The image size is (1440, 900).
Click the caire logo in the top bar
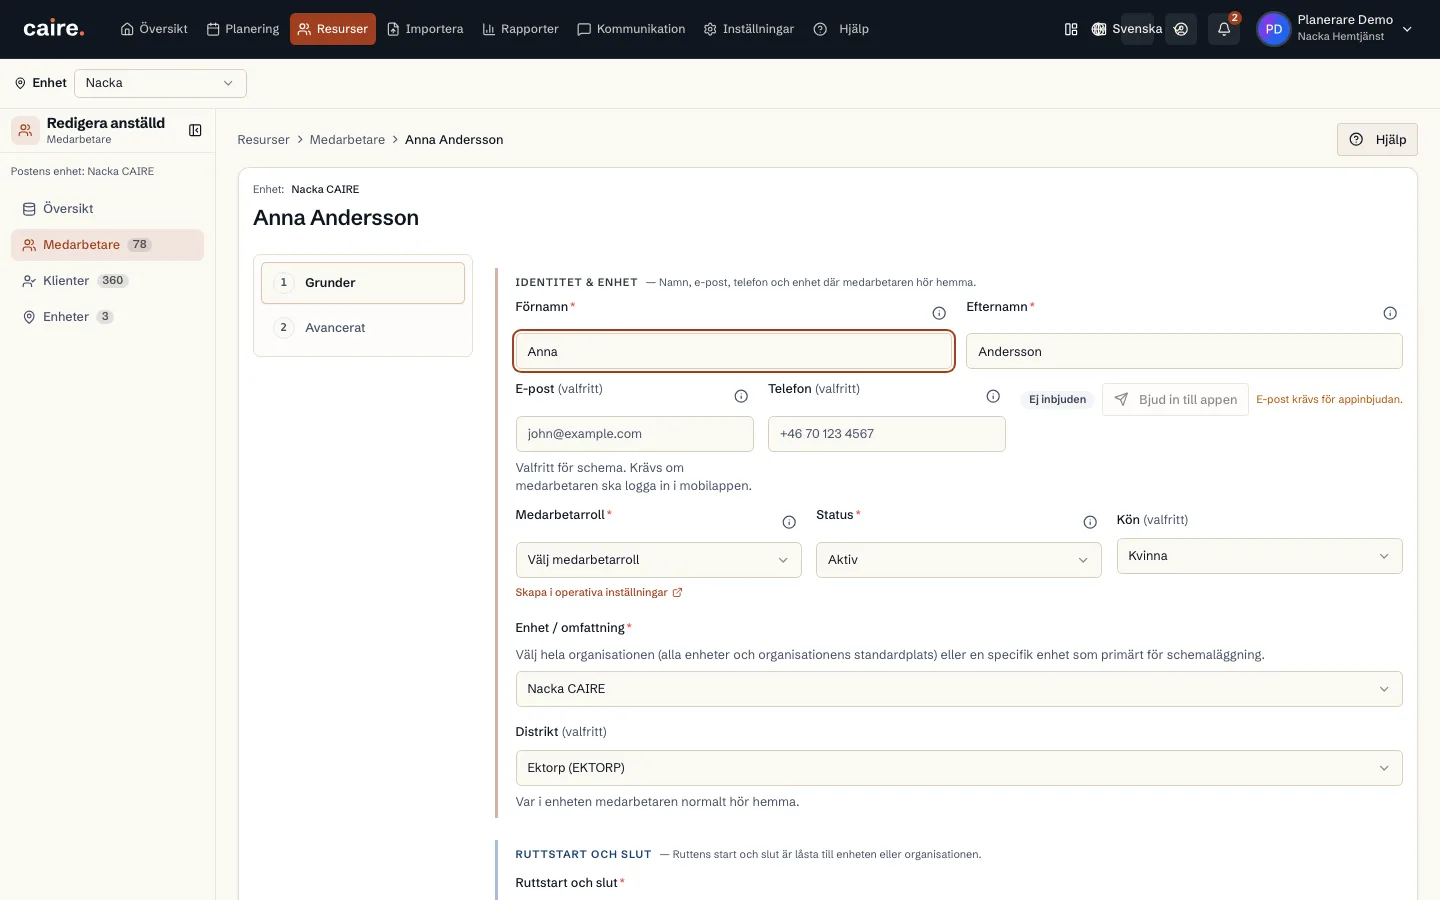[x=54, y=29]
